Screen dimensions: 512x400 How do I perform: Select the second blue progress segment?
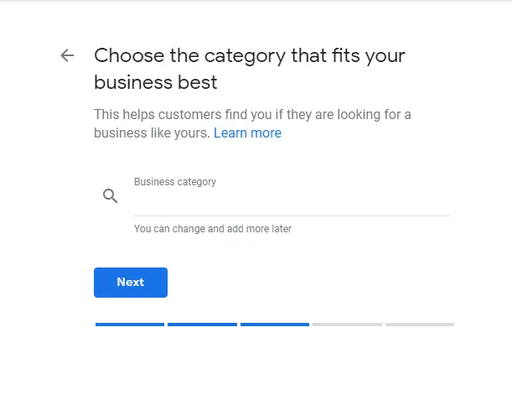202,324
